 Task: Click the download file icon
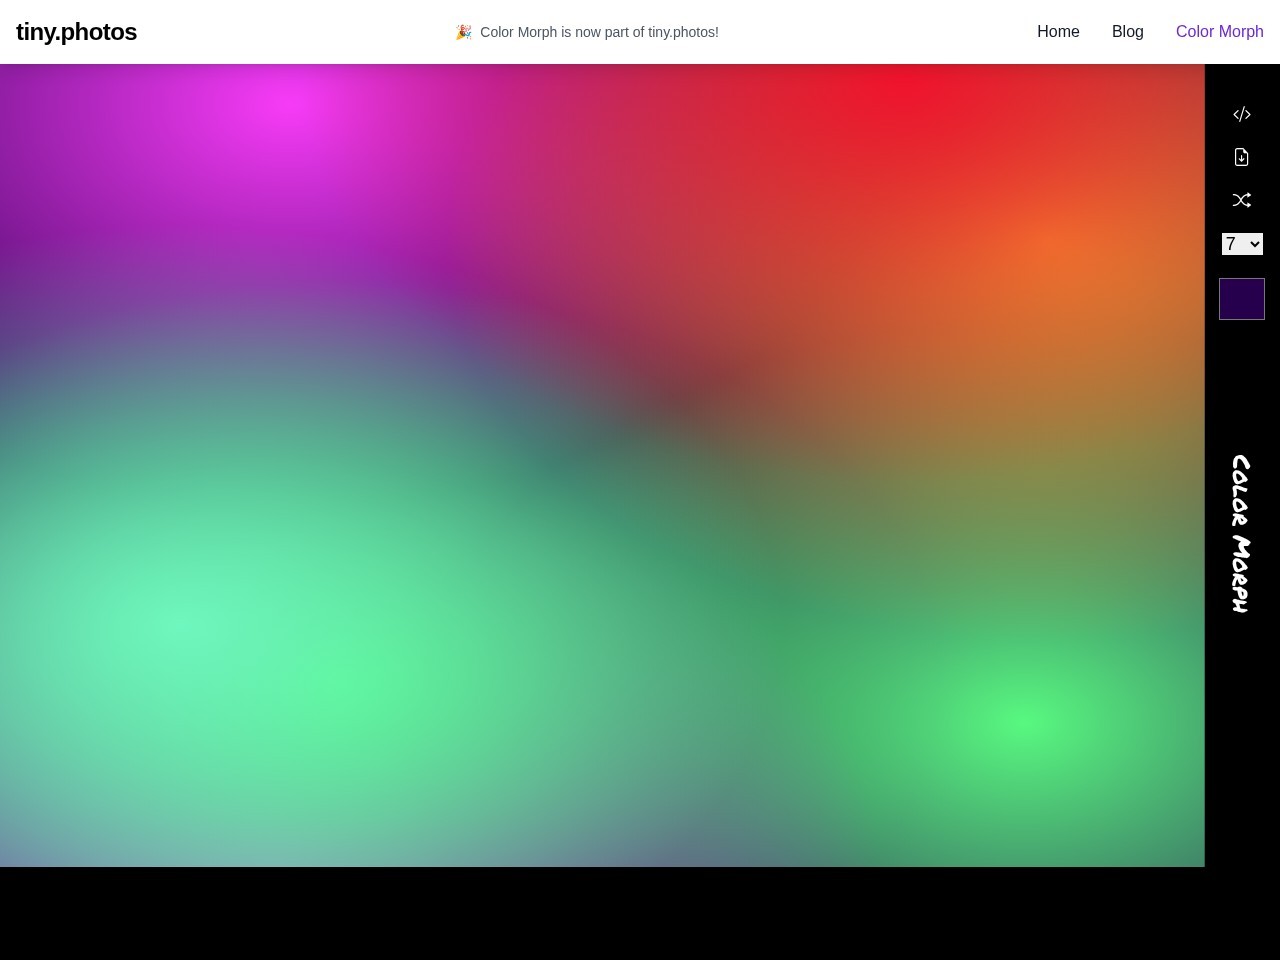point(1242,157)
